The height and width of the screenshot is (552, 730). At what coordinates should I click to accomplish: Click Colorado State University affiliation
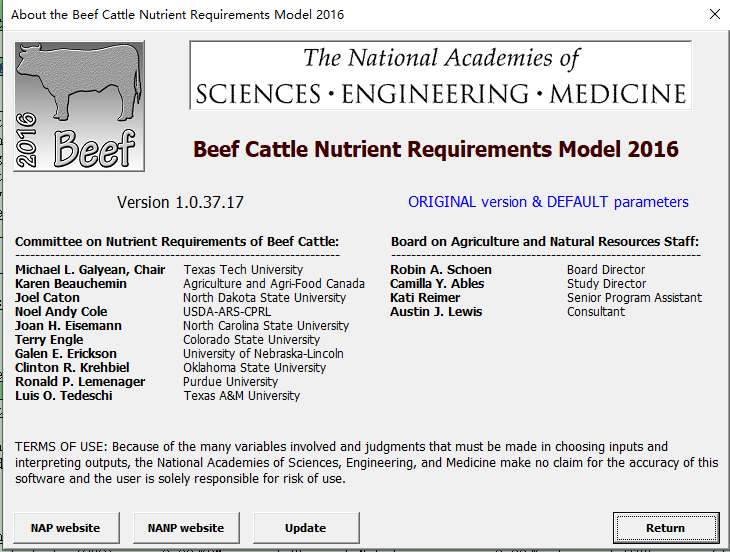[x=251, y=340]
